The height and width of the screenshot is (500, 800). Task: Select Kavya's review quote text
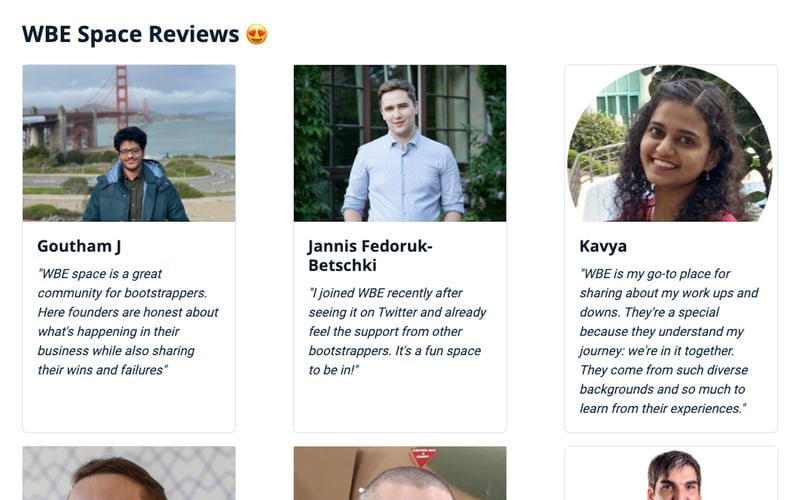pos(669,341)
